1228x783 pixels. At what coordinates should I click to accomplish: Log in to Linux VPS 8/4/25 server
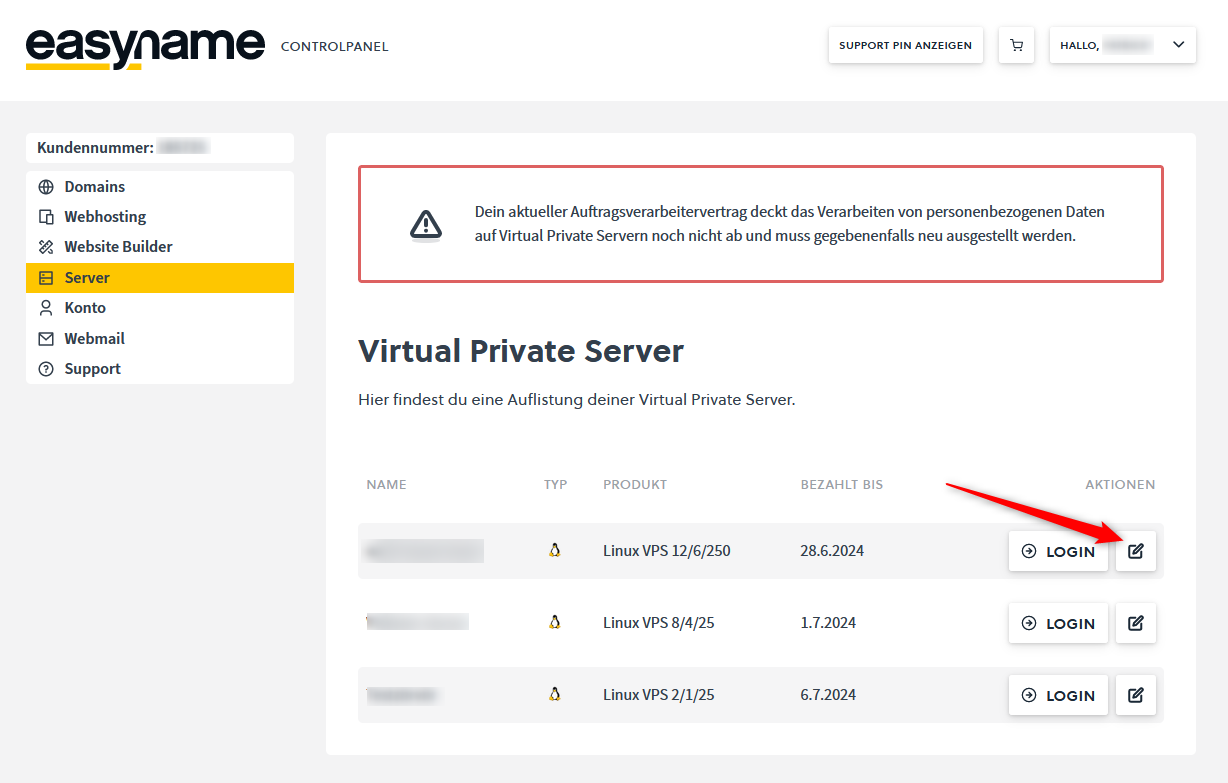tap(1058, 623)
